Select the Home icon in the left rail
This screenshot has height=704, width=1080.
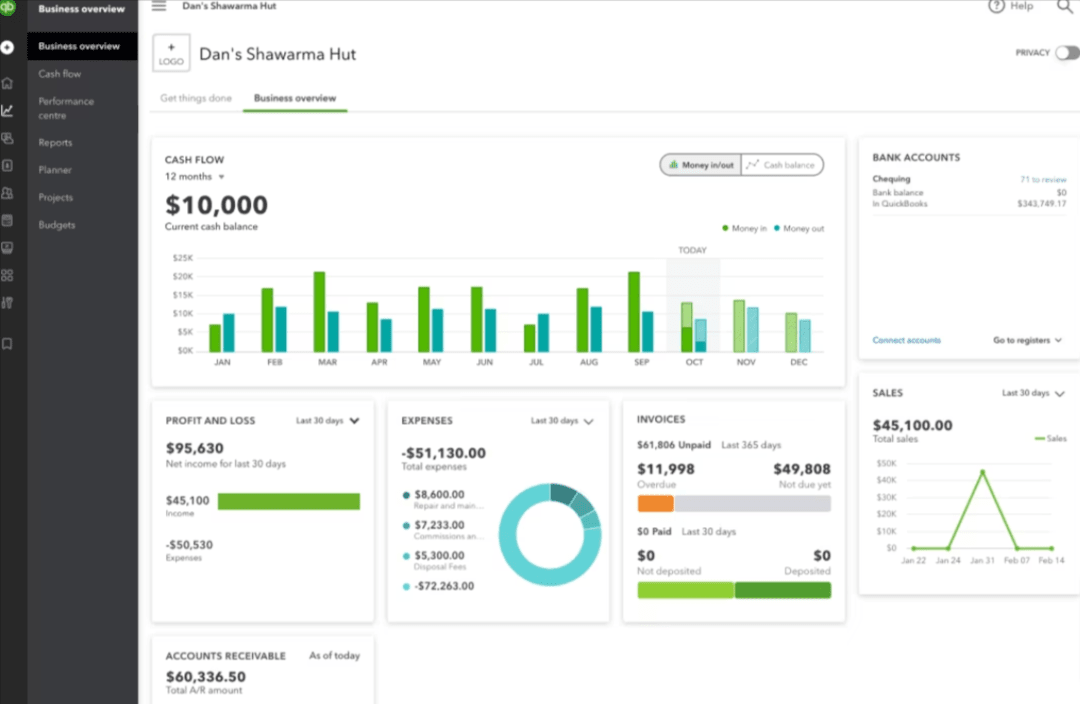[x=8, y=82]
